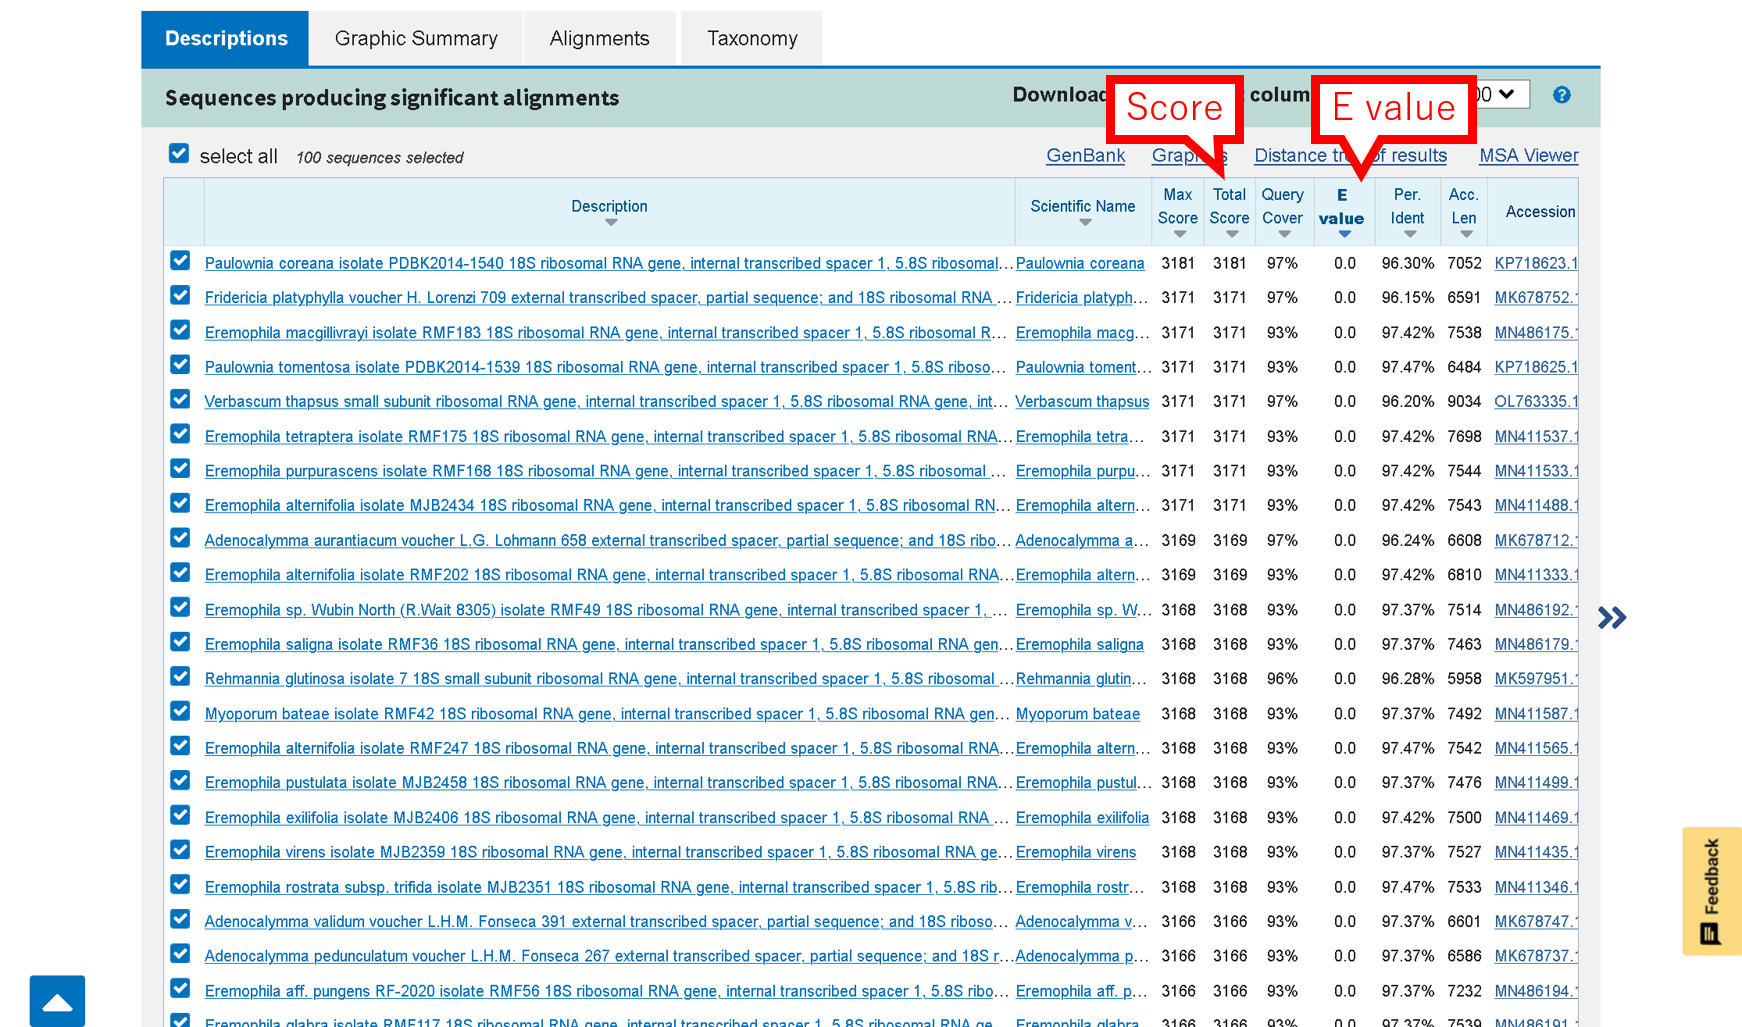1742x1027 pixels.
Task: Open Rehmannia glutinosa isolate 7 description link
Action: [x=608, y=679]
